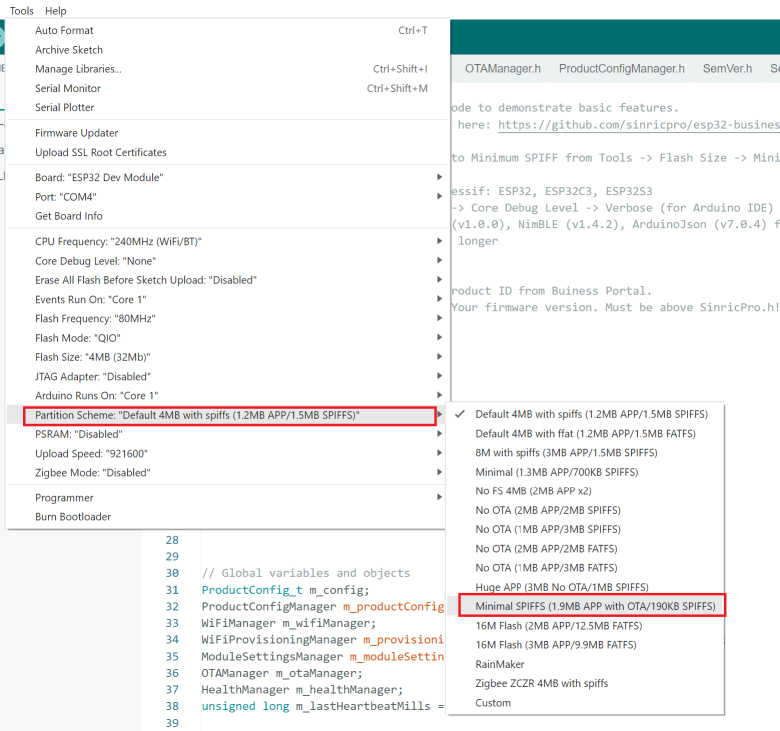780x731 pixels.
Task: Click Get Board Info
Action: pos(227,215)
